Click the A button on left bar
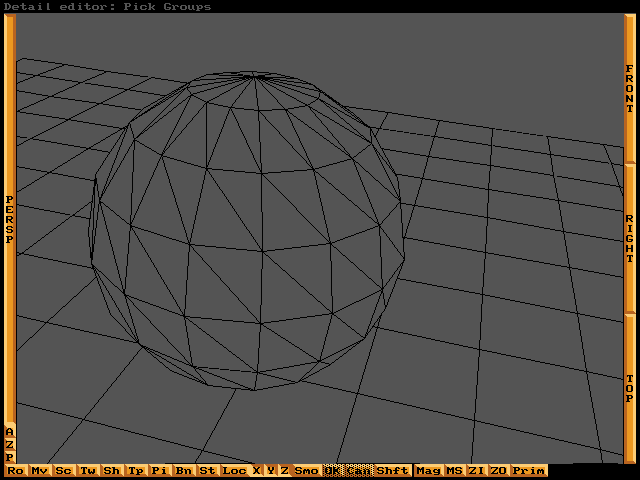This screenshot has height=480, width=640. pyautogui.click(x=10, y=432)
